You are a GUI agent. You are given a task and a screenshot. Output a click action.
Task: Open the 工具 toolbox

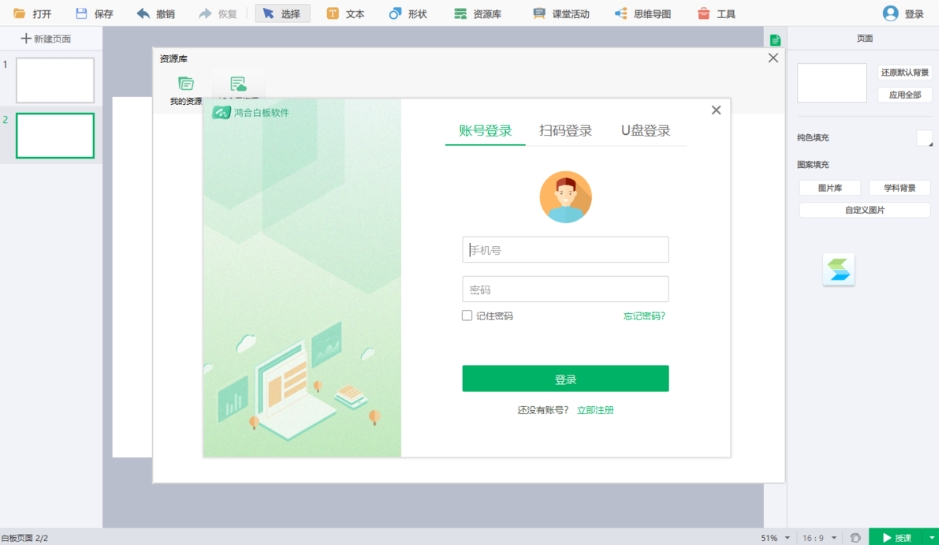pyautogui.click(x=716, y=13)
